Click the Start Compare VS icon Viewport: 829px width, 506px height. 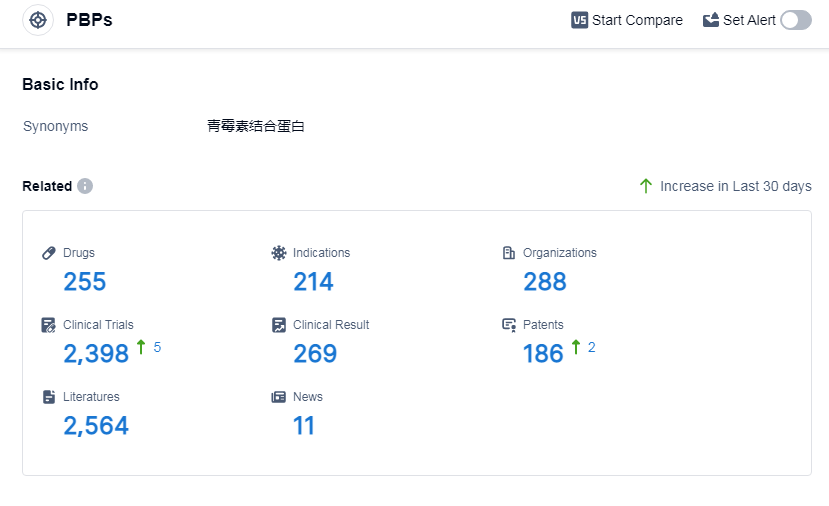[x=580, y=20]
